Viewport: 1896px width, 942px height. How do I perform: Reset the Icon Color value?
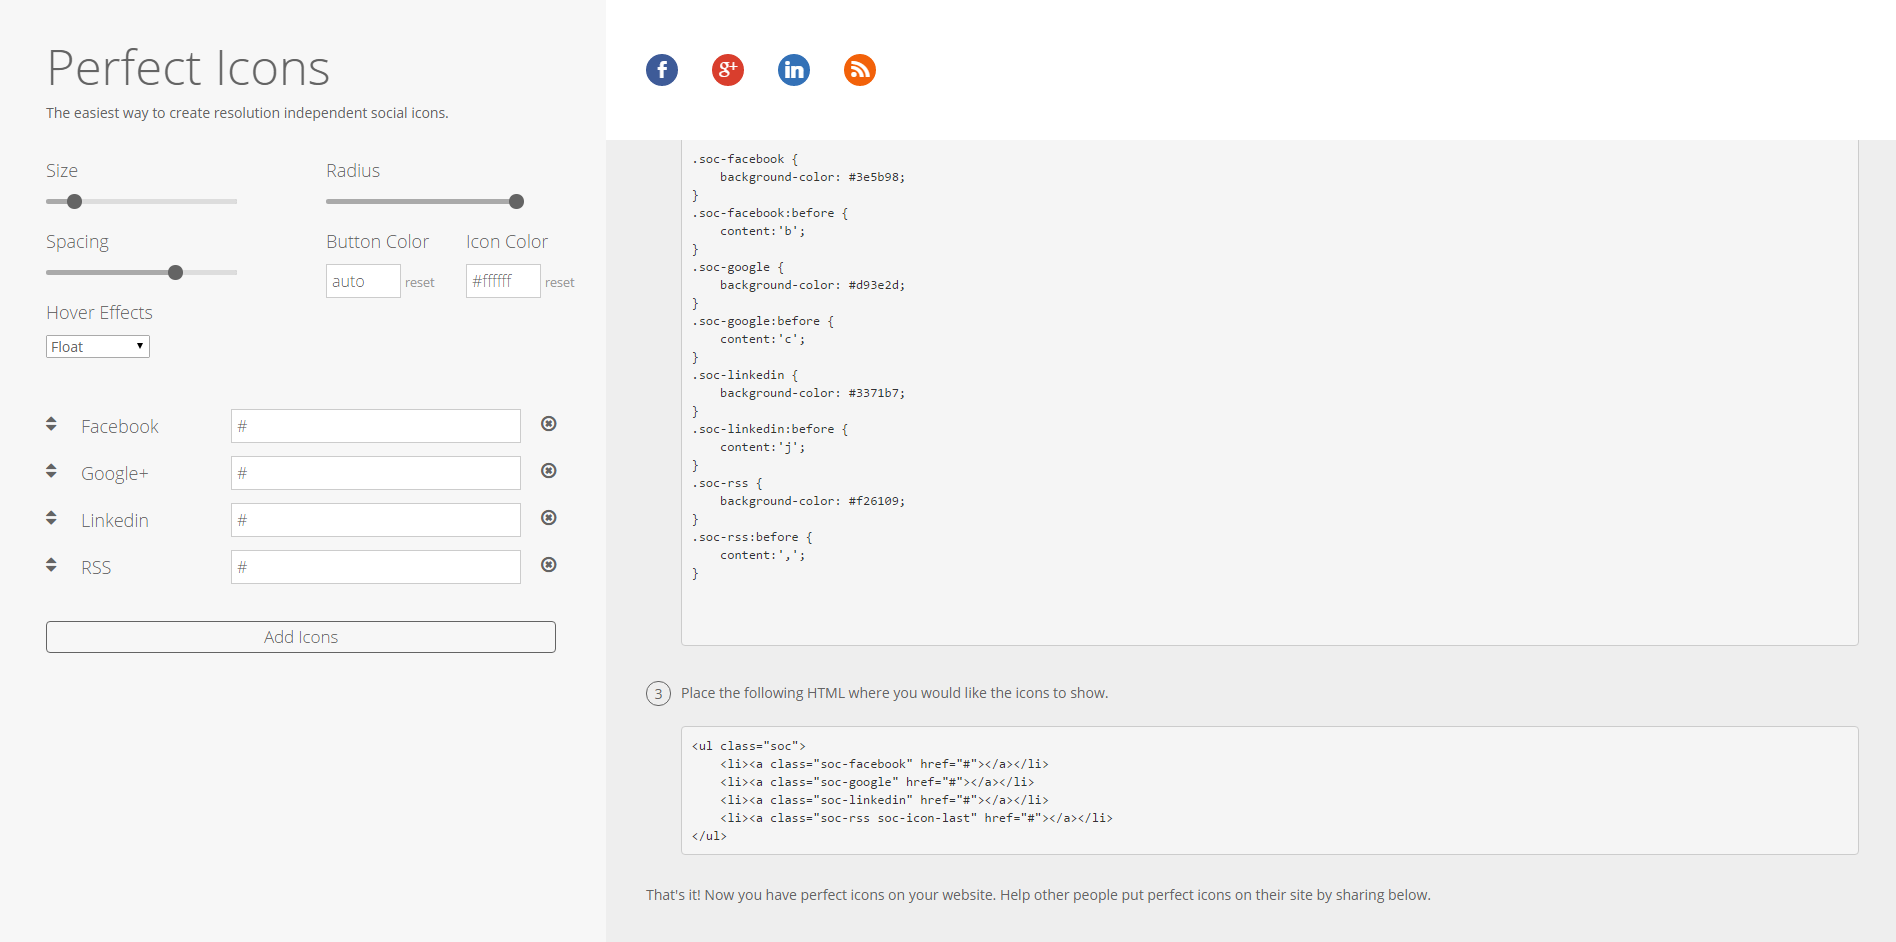pos(560,283)
